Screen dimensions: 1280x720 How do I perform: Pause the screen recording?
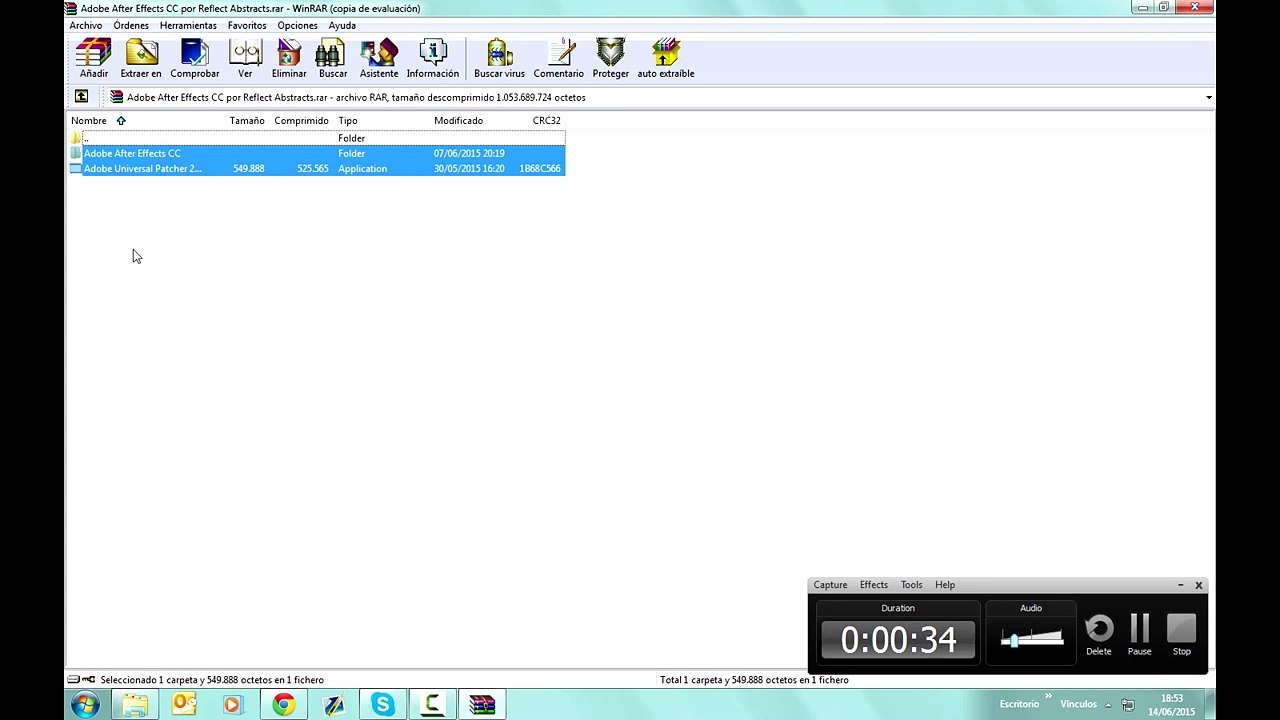(x=1140, y=635)
